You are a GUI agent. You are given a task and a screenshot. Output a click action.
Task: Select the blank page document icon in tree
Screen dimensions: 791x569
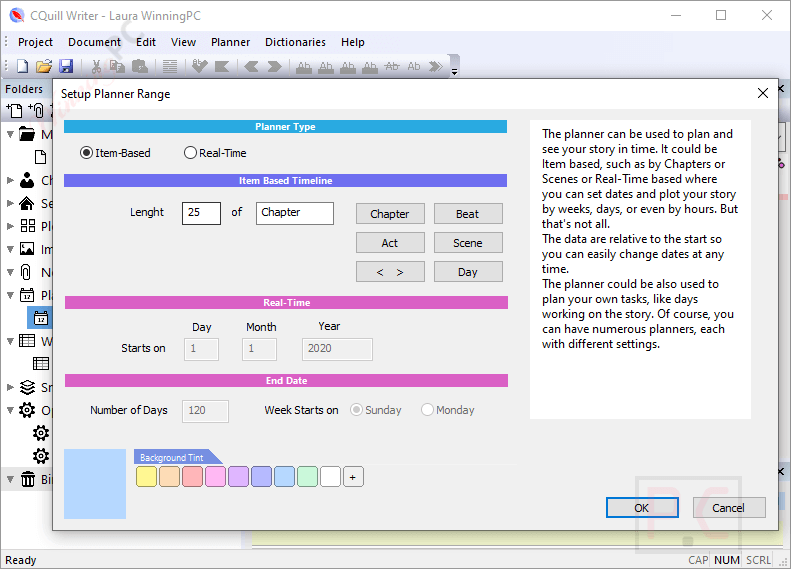[41, 157]
